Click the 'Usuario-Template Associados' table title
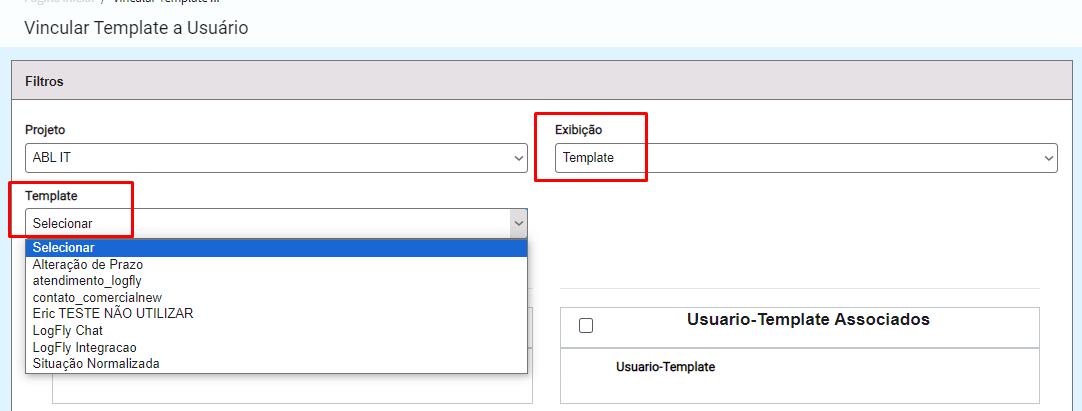Viewport: 1082px width, 411px height. (x=809, y=319)
